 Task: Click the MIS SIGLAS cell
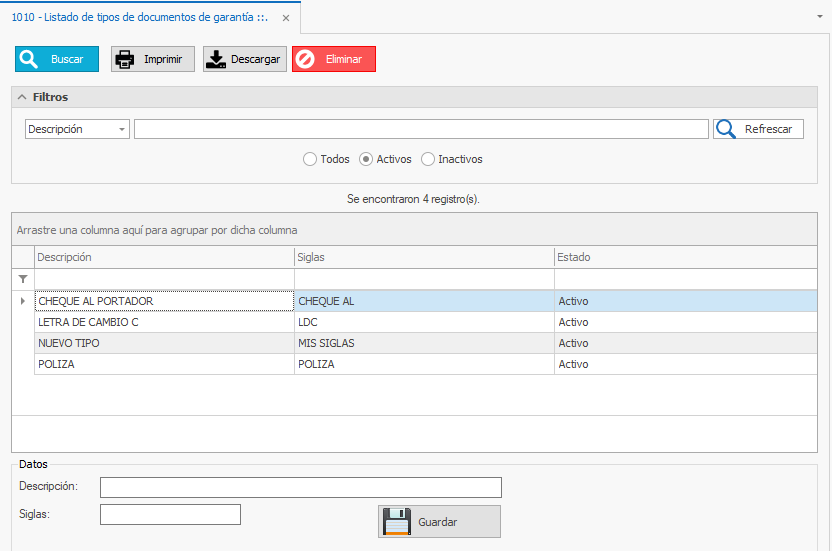424,343
